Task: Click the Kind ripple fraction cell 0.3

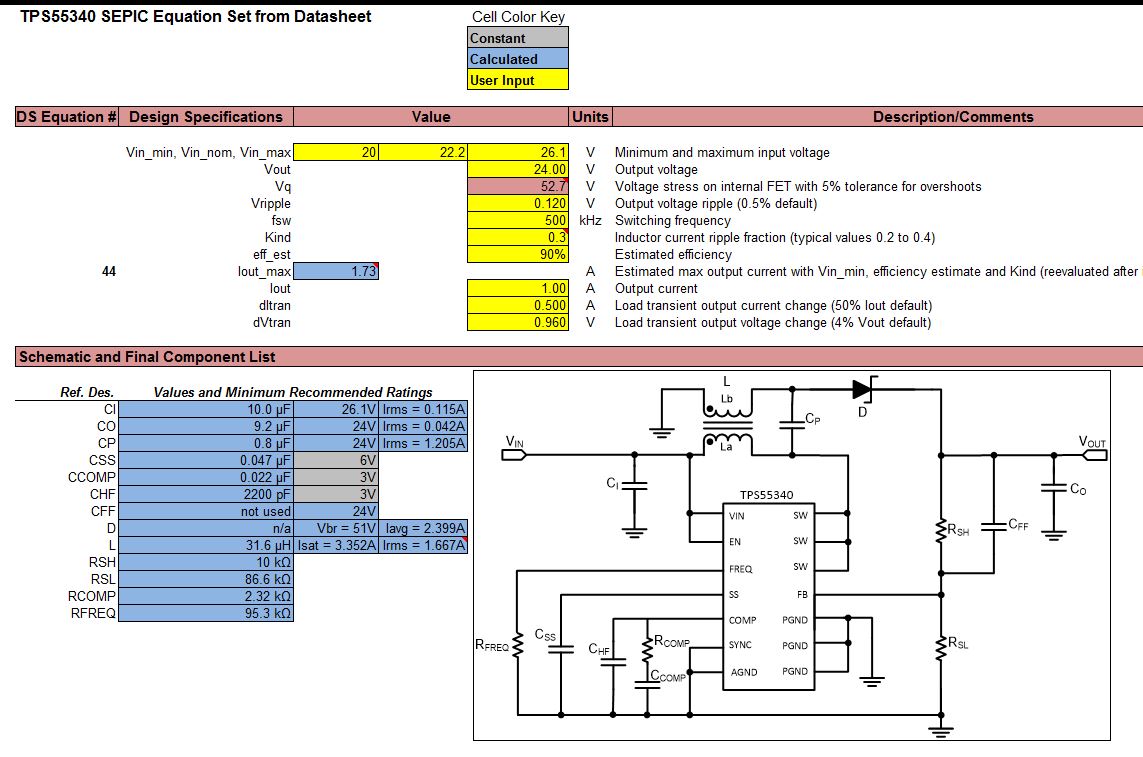Action: (x=518, y=237)
